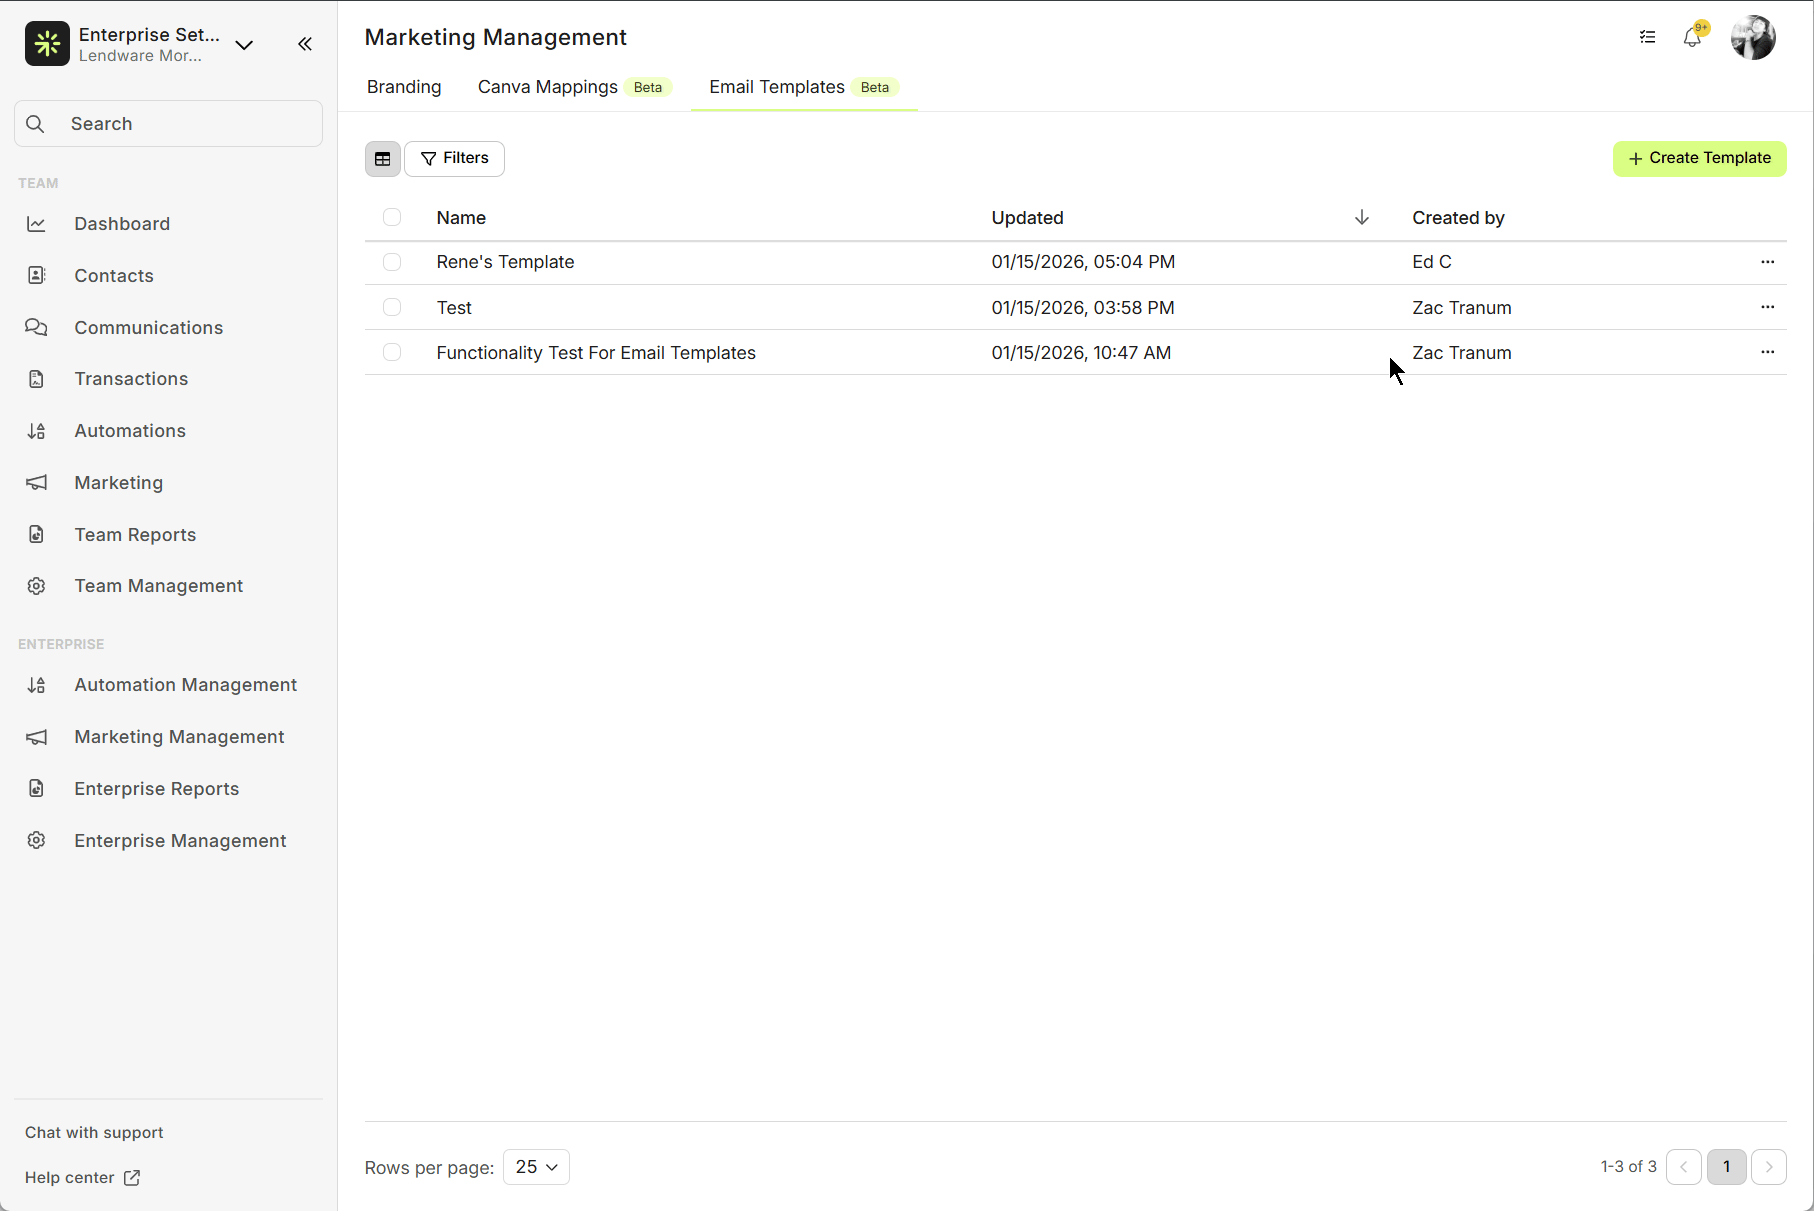Sort by Updated column arrow
The height and width of the screenshot is (1211, 1814).
coord(1361,218)
